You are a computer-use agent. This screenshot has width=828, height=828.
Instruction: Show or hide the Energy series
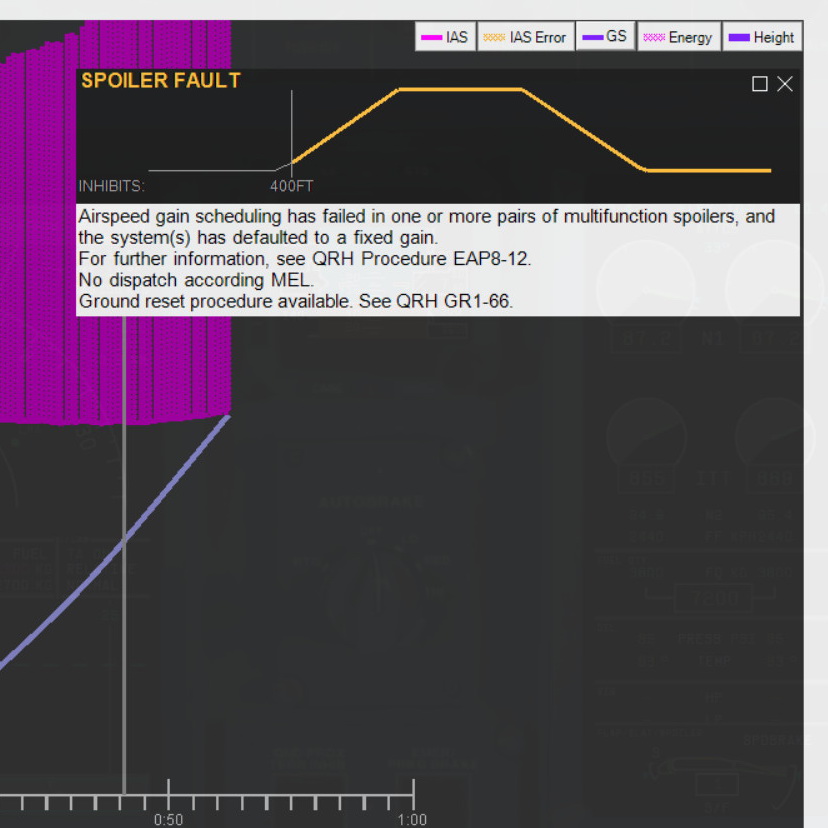coord(678,37)
